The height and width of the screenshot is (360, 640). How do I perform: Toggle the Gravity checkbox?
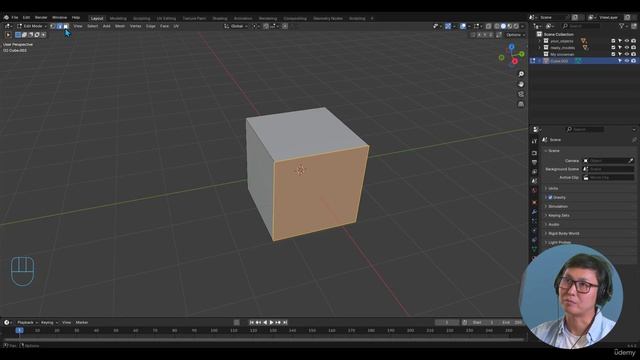pyautogui.click(x=550, y=198)
